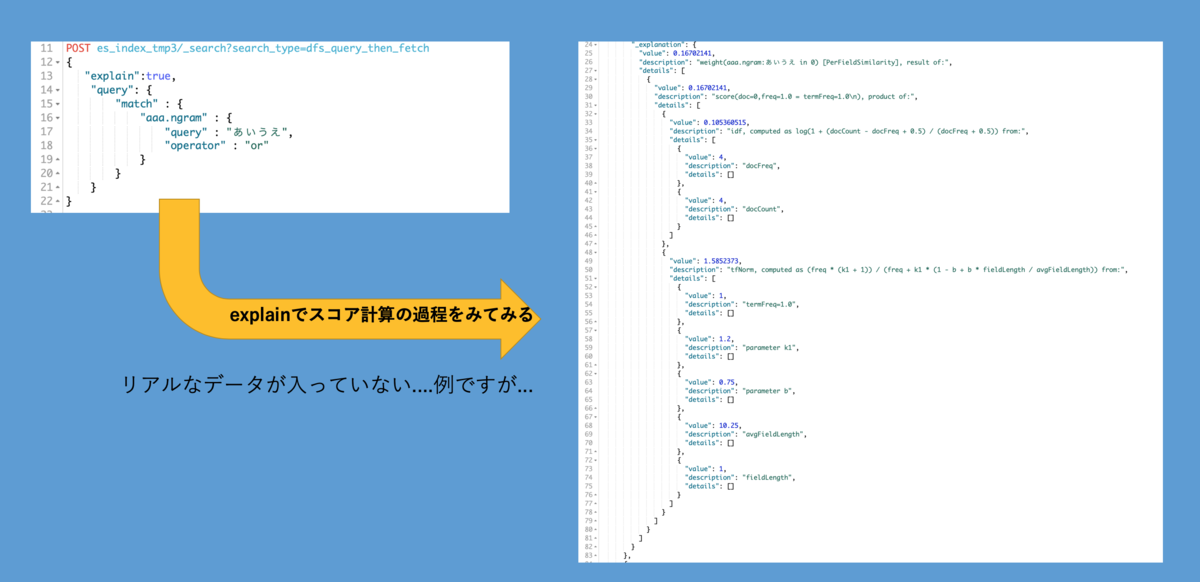Screen dimensions: 1200x582
Task: Collapse the "match" block at line 15
Action: (x=57, y=104)
